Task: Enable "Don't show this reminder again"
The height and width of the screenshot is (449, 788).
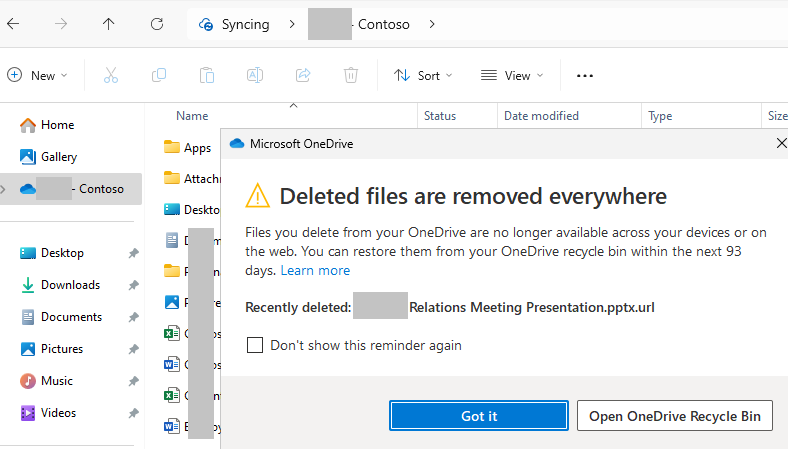Action: coord(255,345)
